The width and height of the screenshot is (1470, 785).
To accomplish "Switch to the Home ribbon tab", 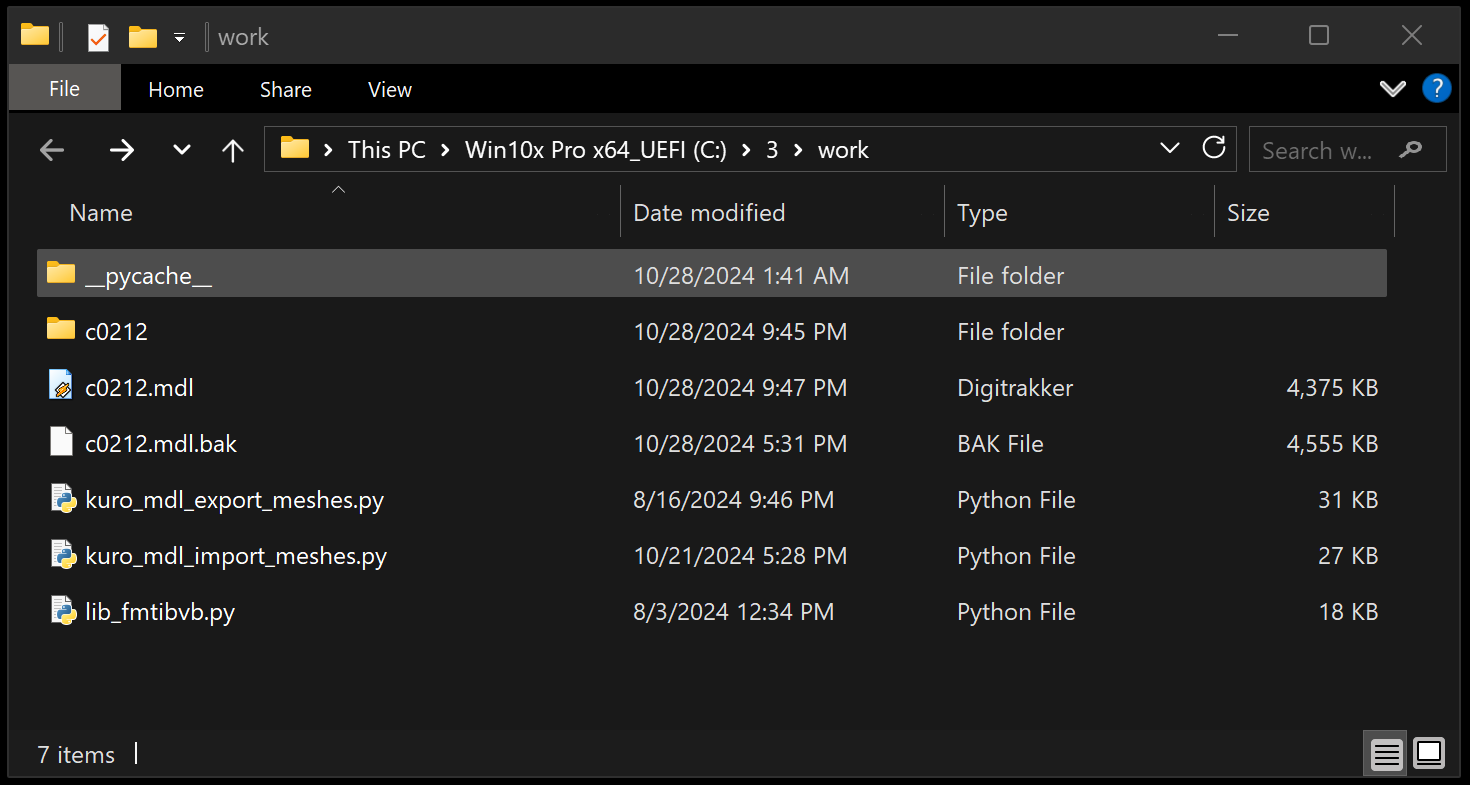I will click(x=176, y=89).
